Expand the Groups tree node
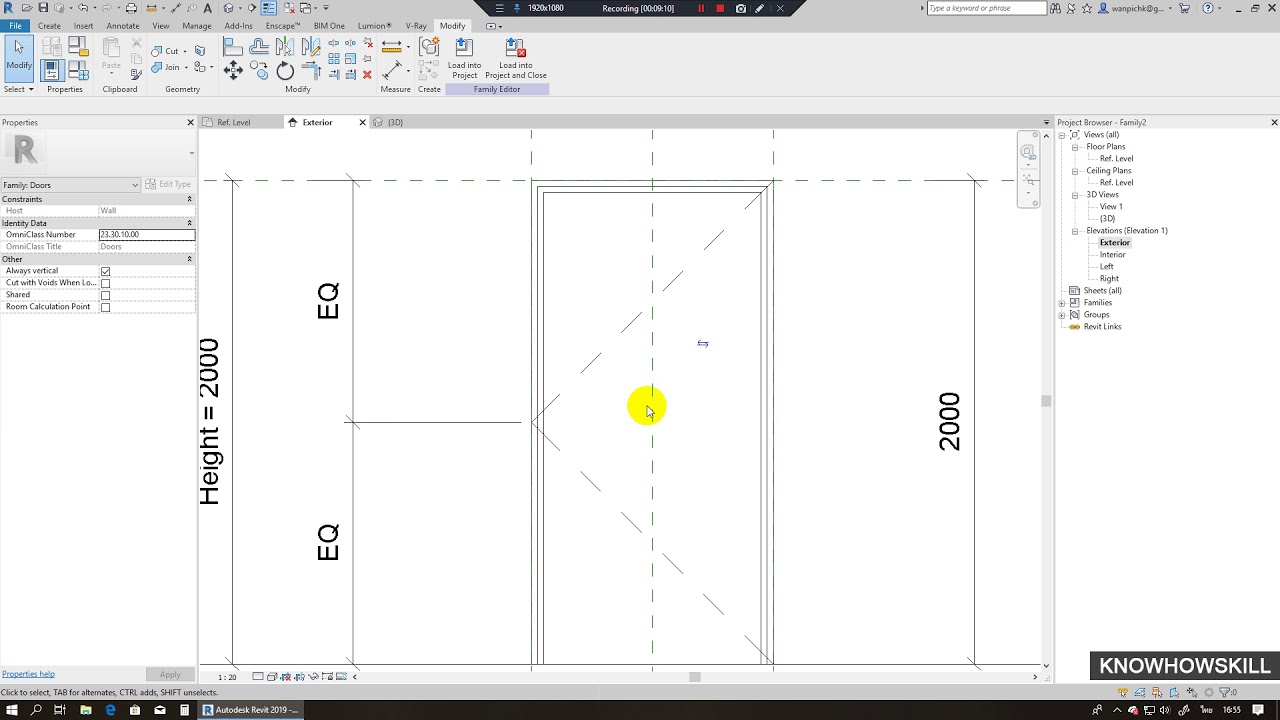The image size is (1280, 720). (1062, 315)
